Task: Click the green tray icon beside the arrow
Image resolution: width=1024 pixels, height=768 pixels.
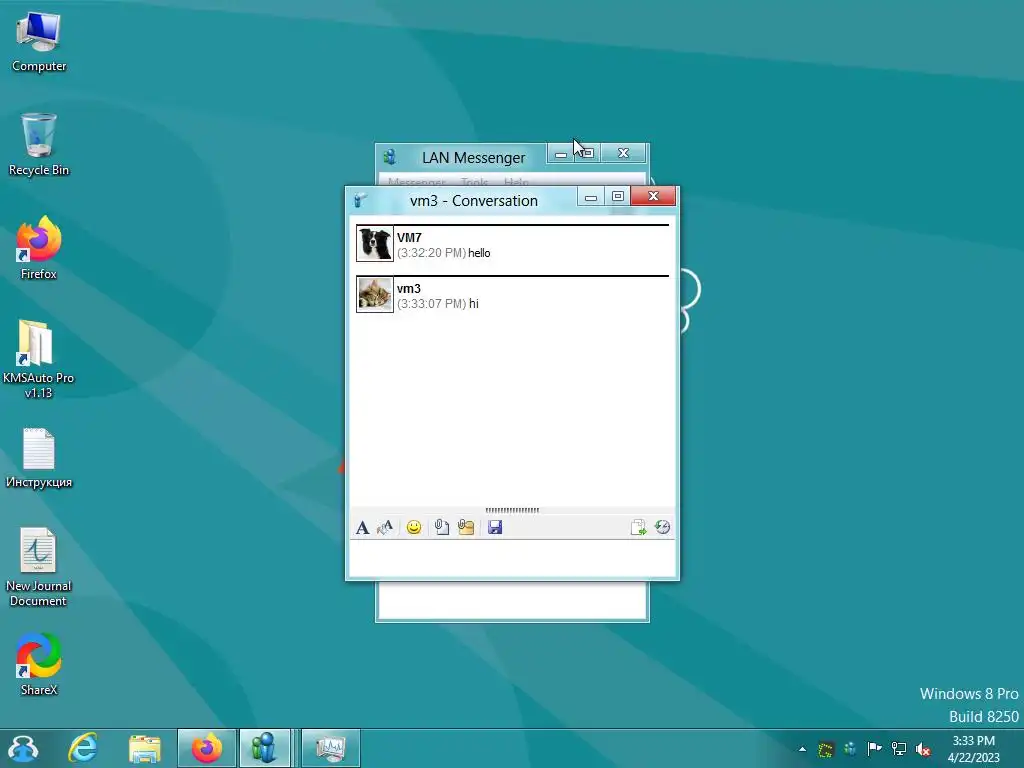Action: (826, 749)
